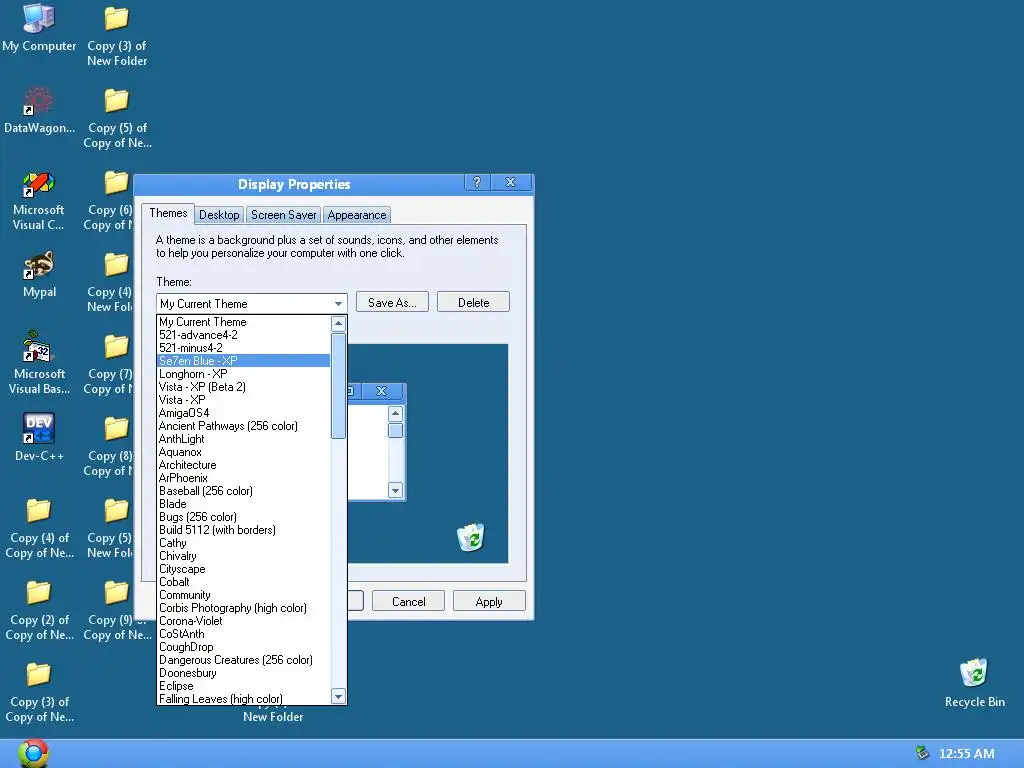This screenshot has height=768, width=1024.
Task: Choose the Architecture theme
Action: (244, 465)
